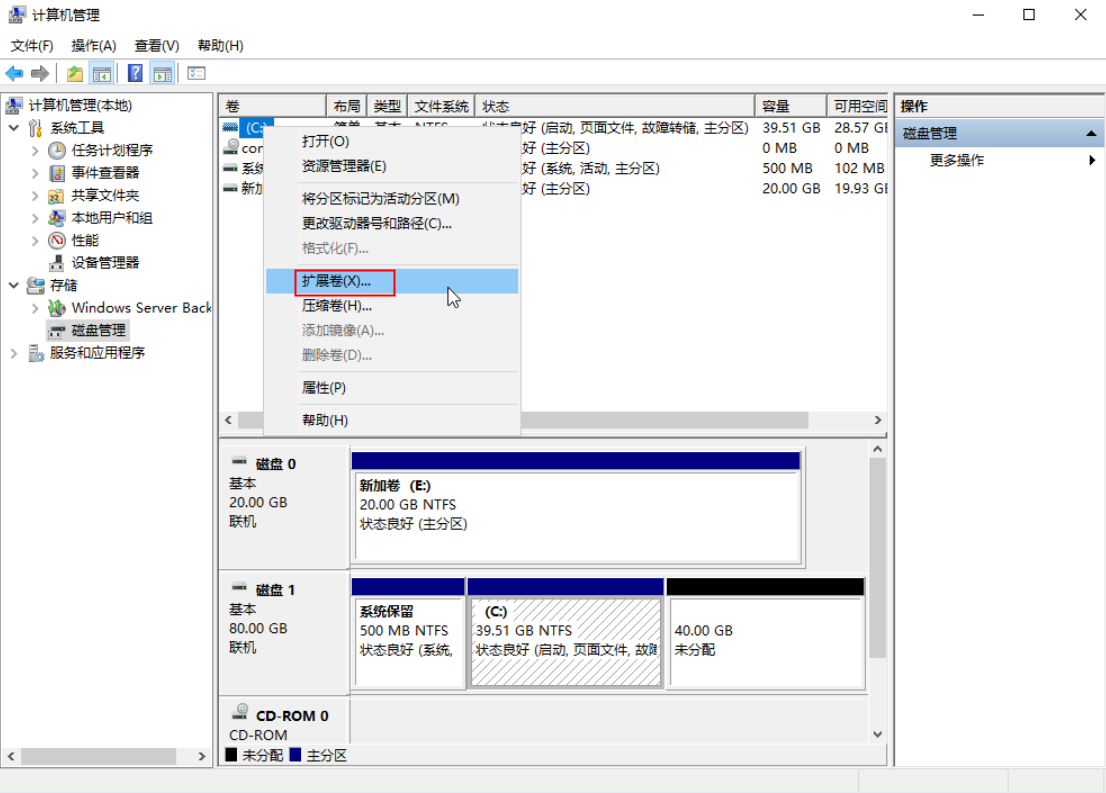1106x793 pixels.
Task: Click the 磁盘 1 disk label
Action: (275, 590)
